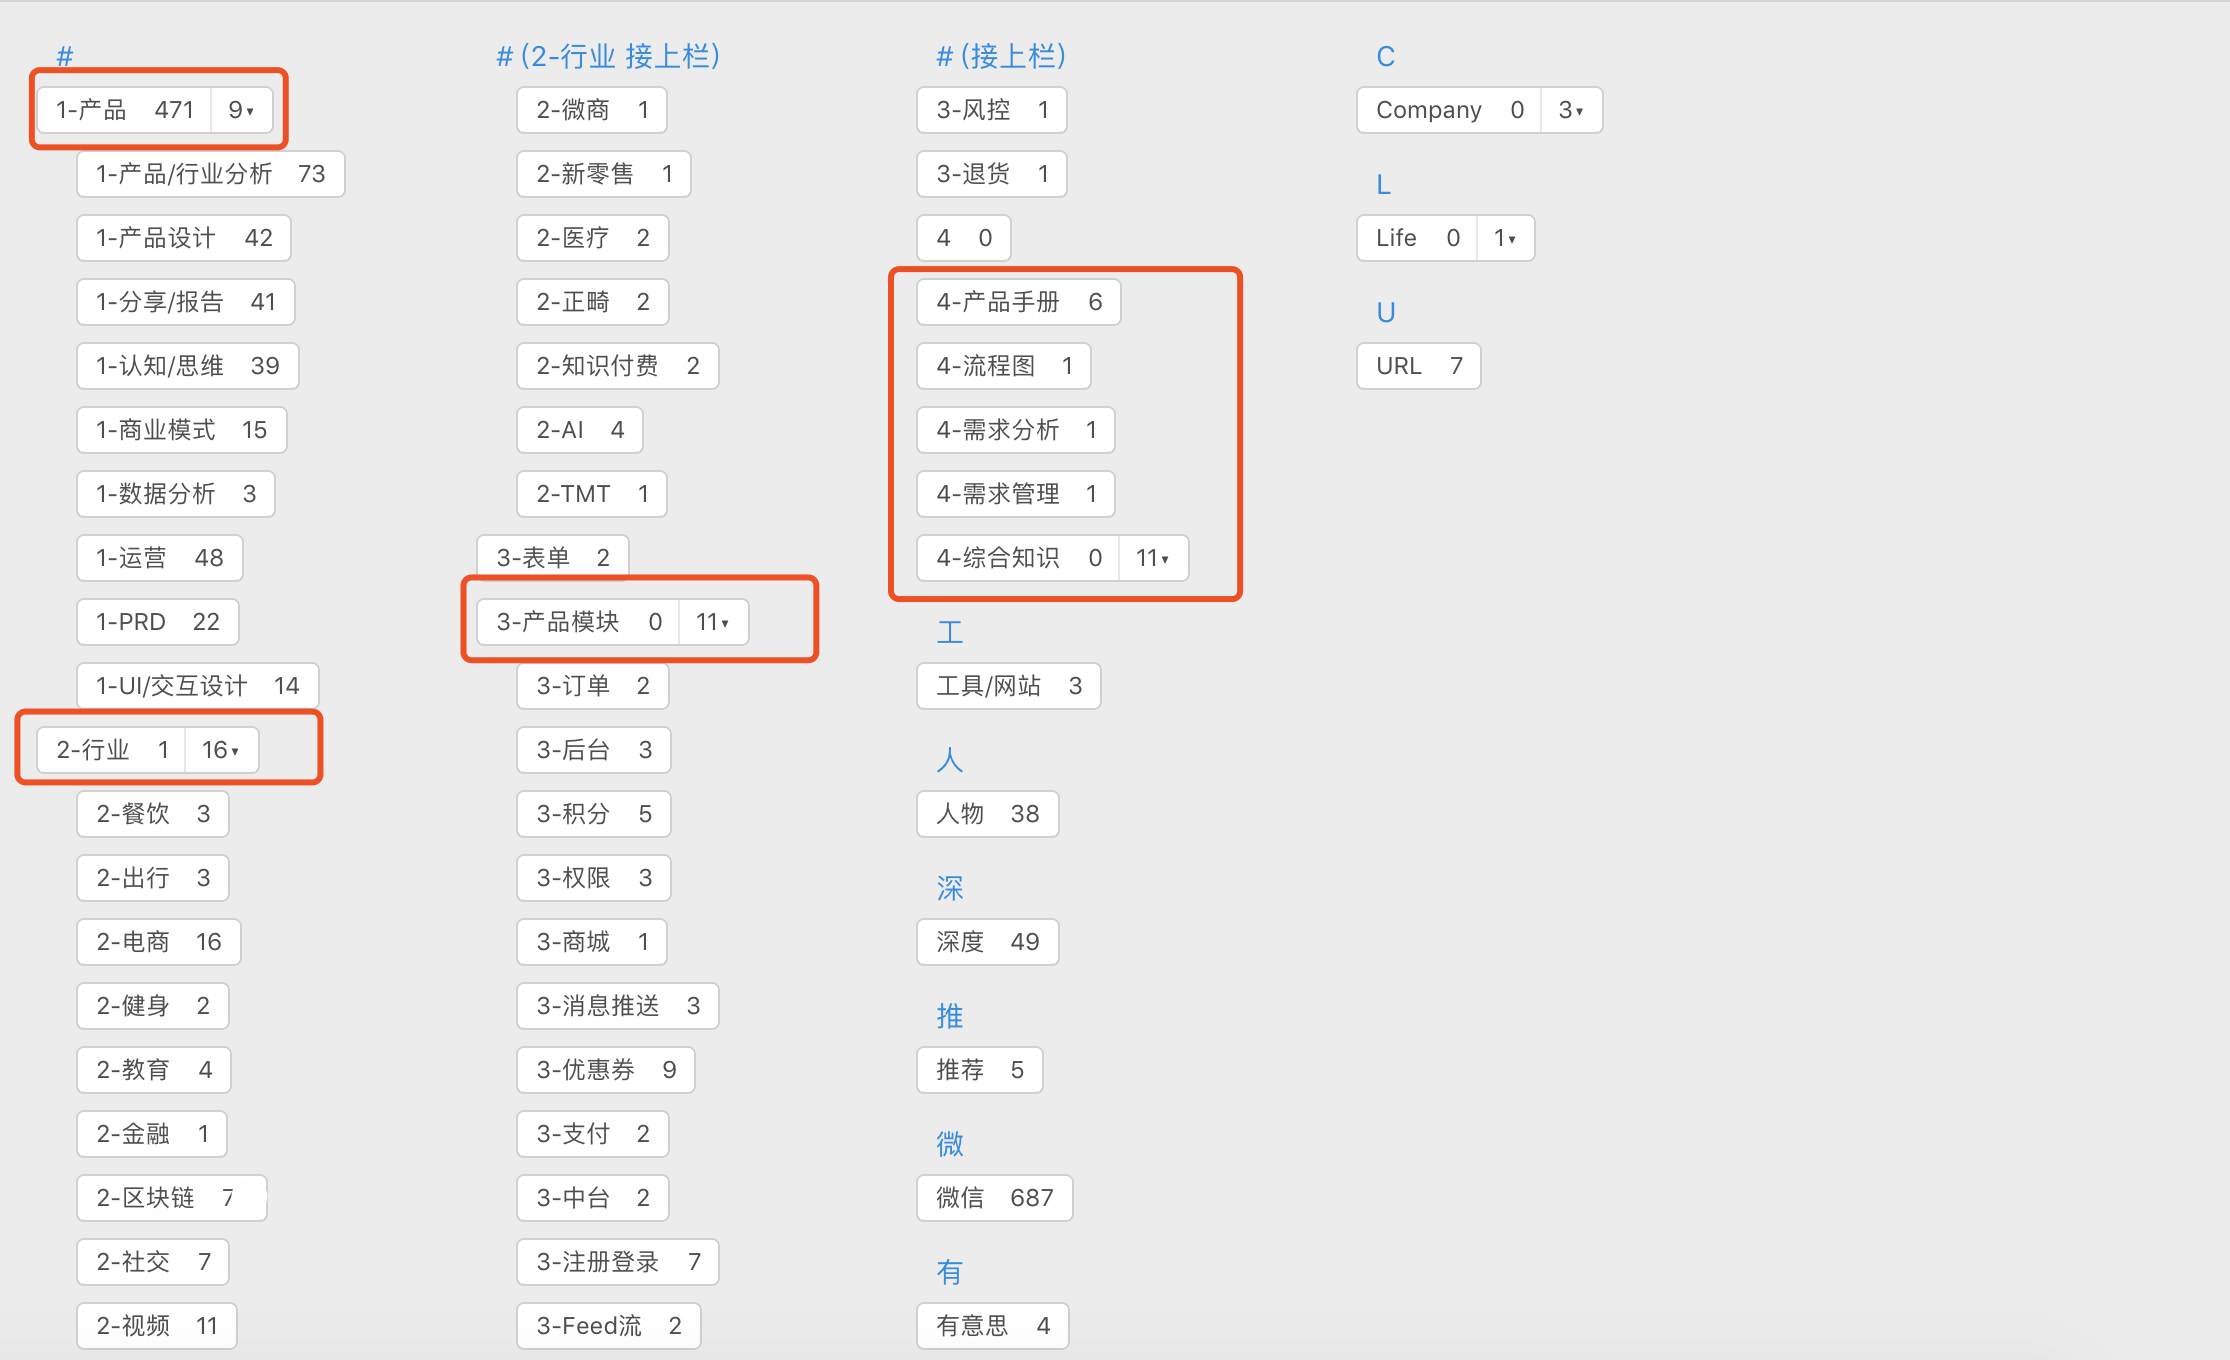Viewport: 2230px width, 1360px height.
Task: Click the 工 section header
Action: pos(949,633)
